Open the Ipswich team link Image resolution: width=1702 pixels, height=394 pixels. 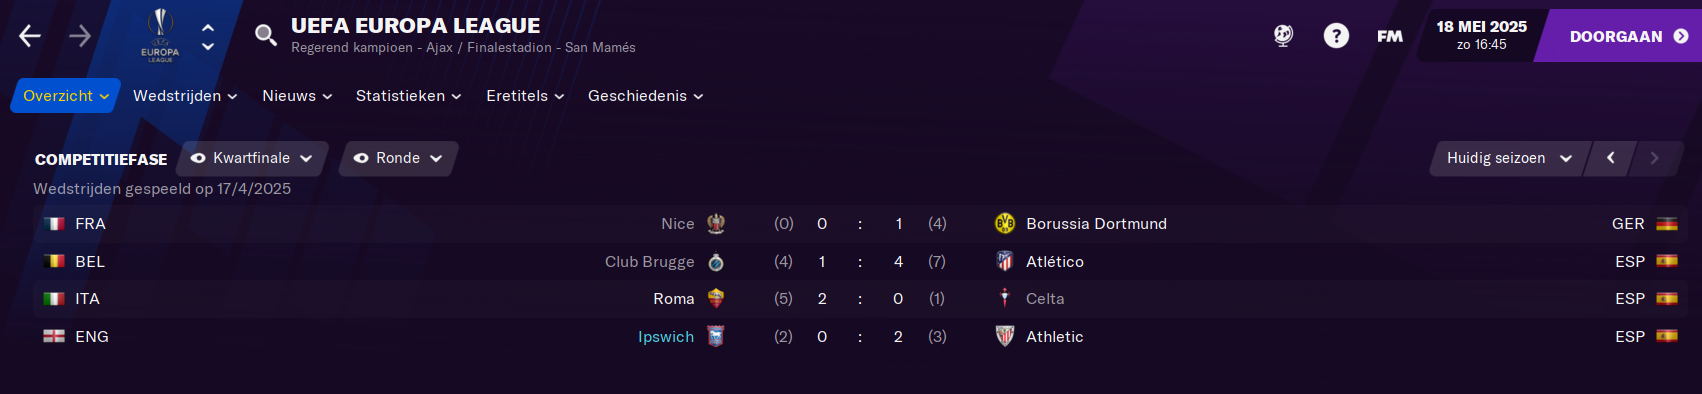(x=666, y=337)
